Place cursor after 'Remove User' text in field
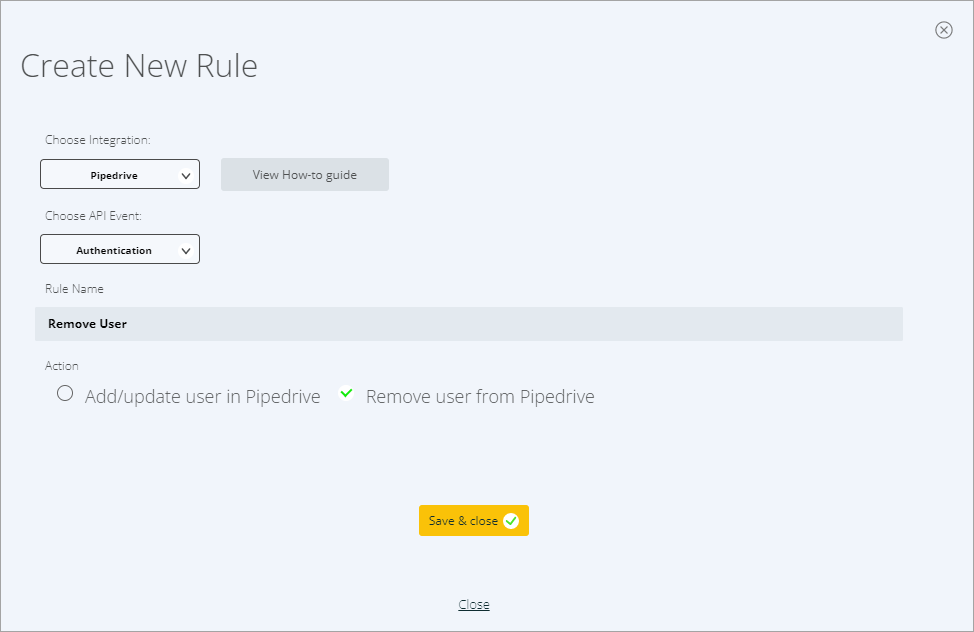Screen dimensions: 974x632 tap(129, 324)
